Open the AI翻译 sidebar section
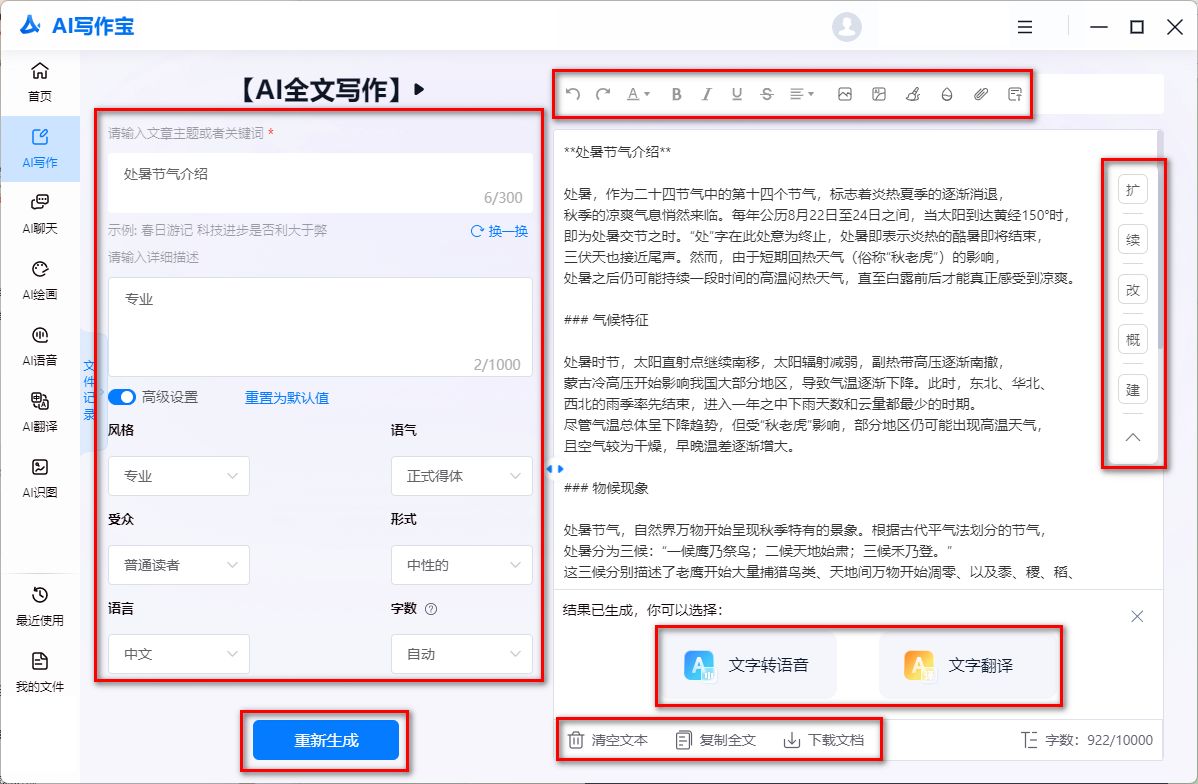This screenshot has width=1198, height=784. point(40,412)
